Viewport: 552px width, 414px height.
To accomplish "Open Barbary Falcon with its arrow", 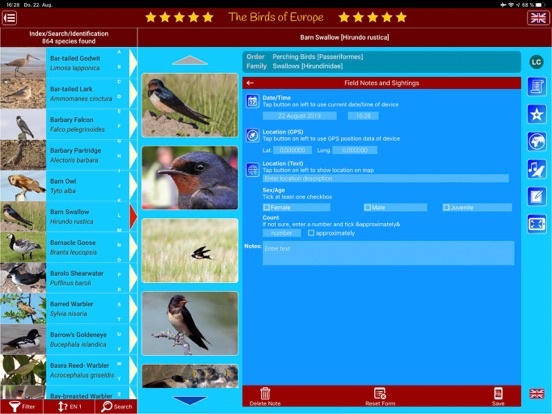I will [133, 124].
